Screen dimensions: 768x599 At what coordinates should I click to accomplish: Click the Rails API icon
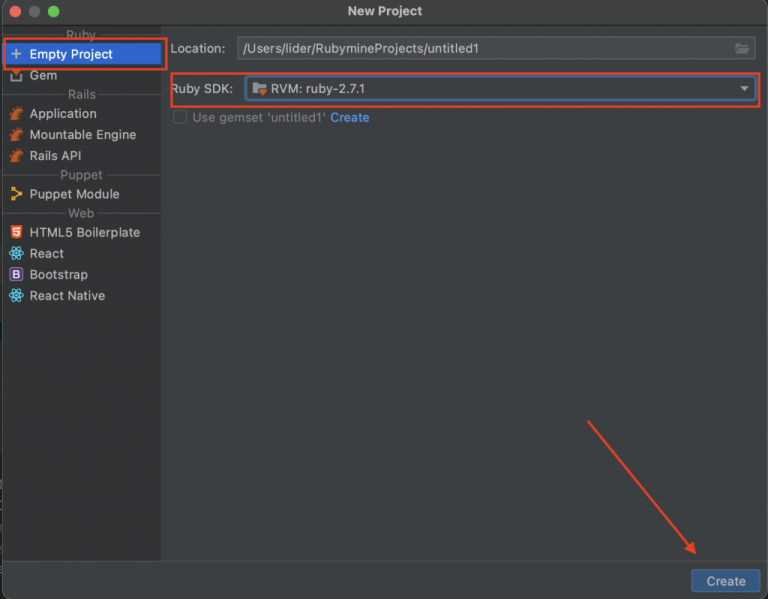(16, 156)
